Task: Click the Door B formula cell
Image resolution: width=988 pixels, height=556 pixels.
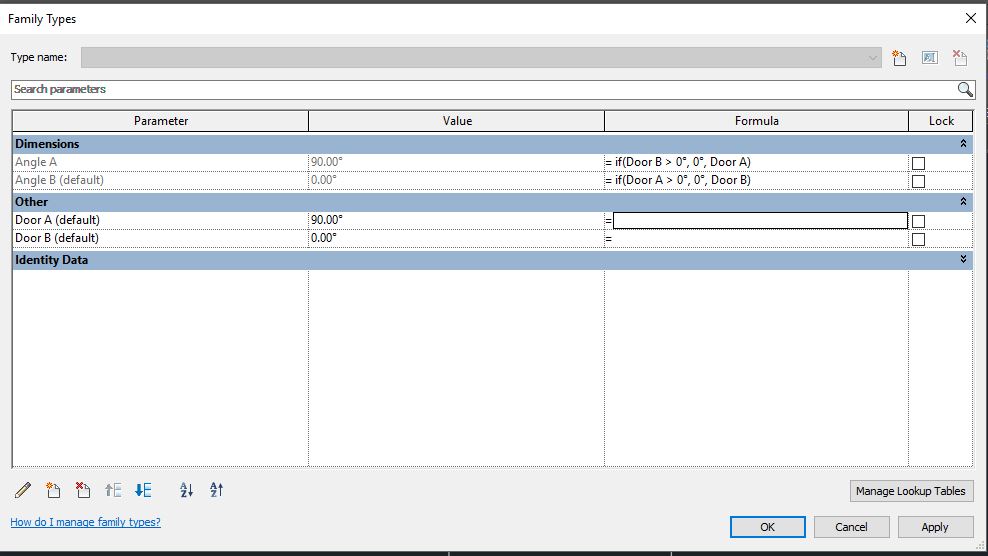Action: click(x=756, y=238)
